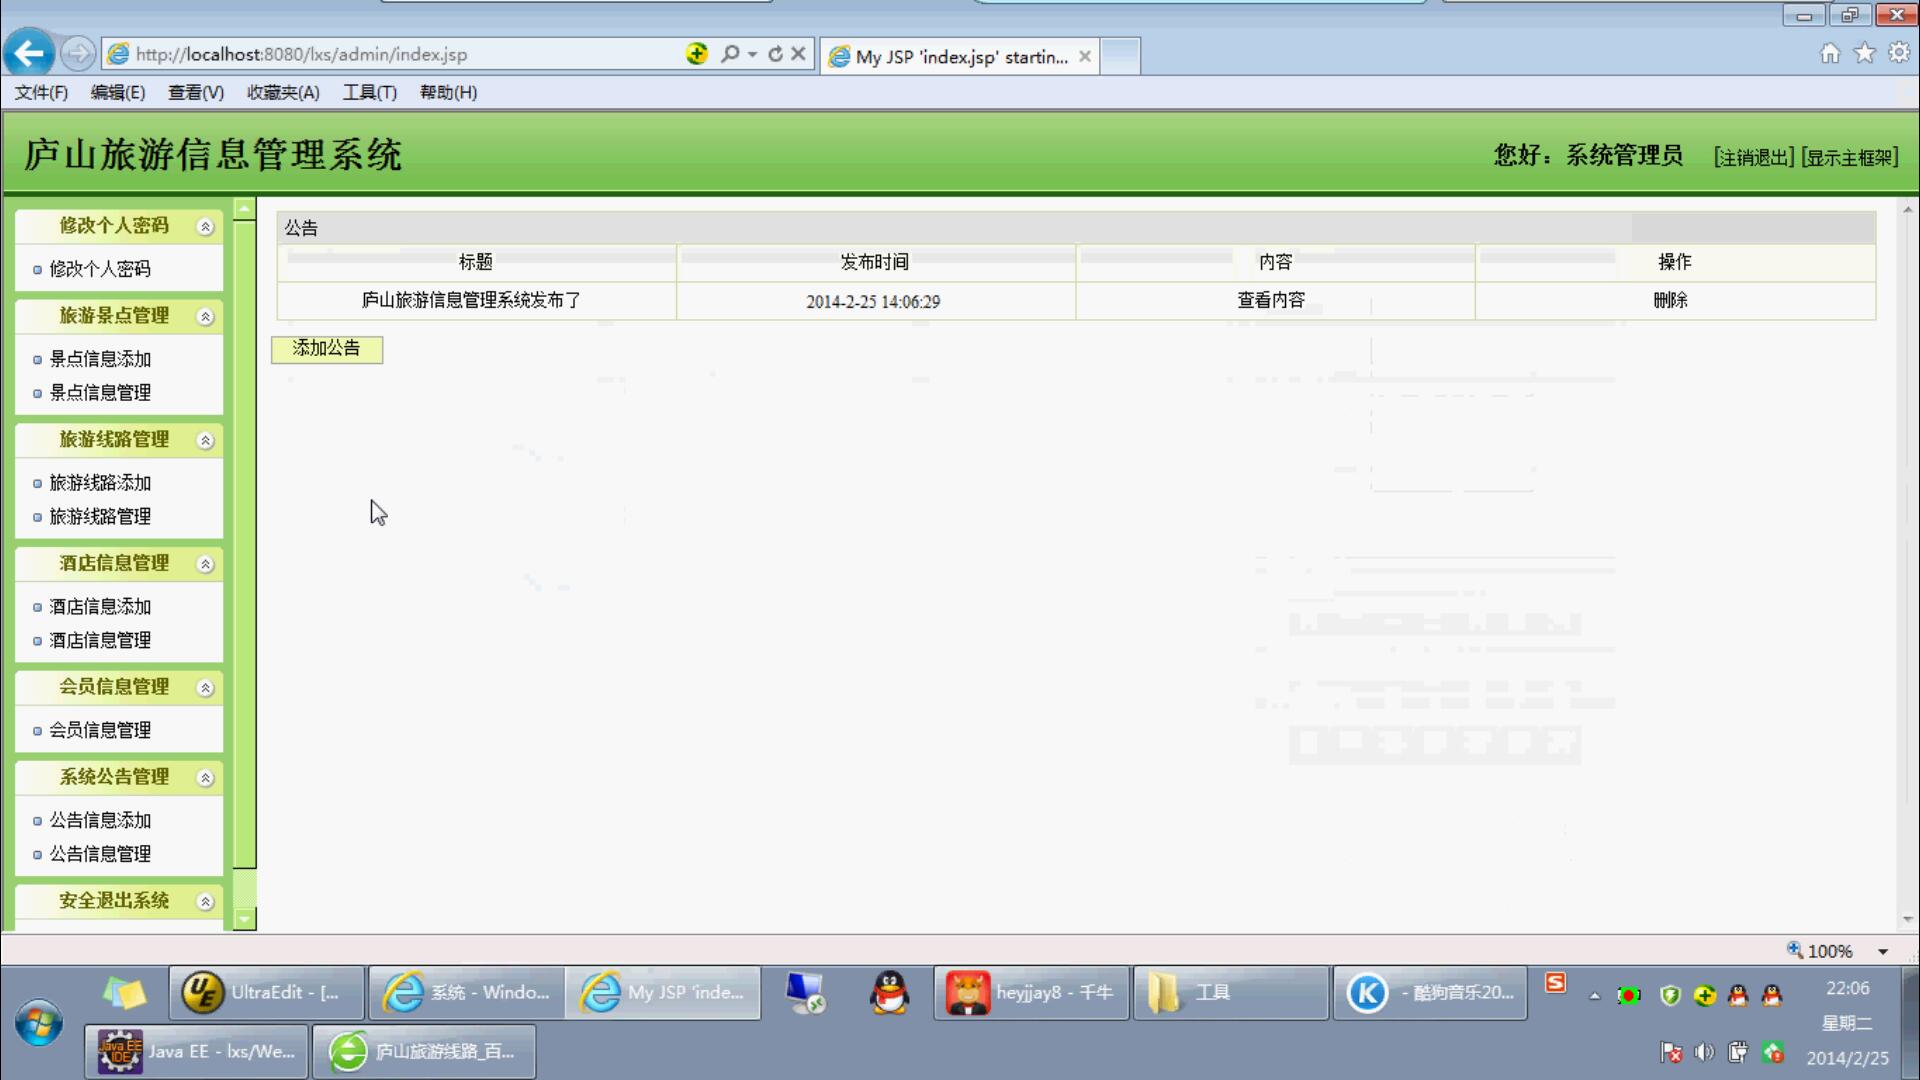
Task: Click the Sogou input method tray icon
Action: click(1556, 983)
